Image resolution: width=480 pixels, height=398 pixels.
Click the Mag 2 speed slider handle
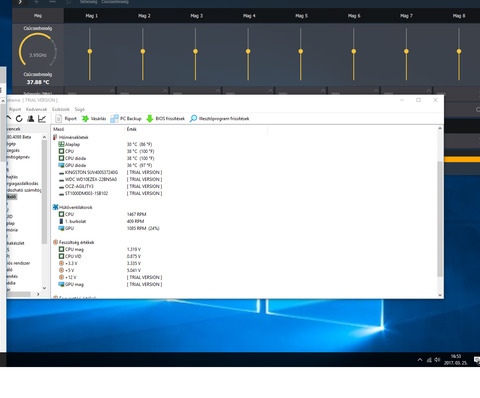(143, 51)
